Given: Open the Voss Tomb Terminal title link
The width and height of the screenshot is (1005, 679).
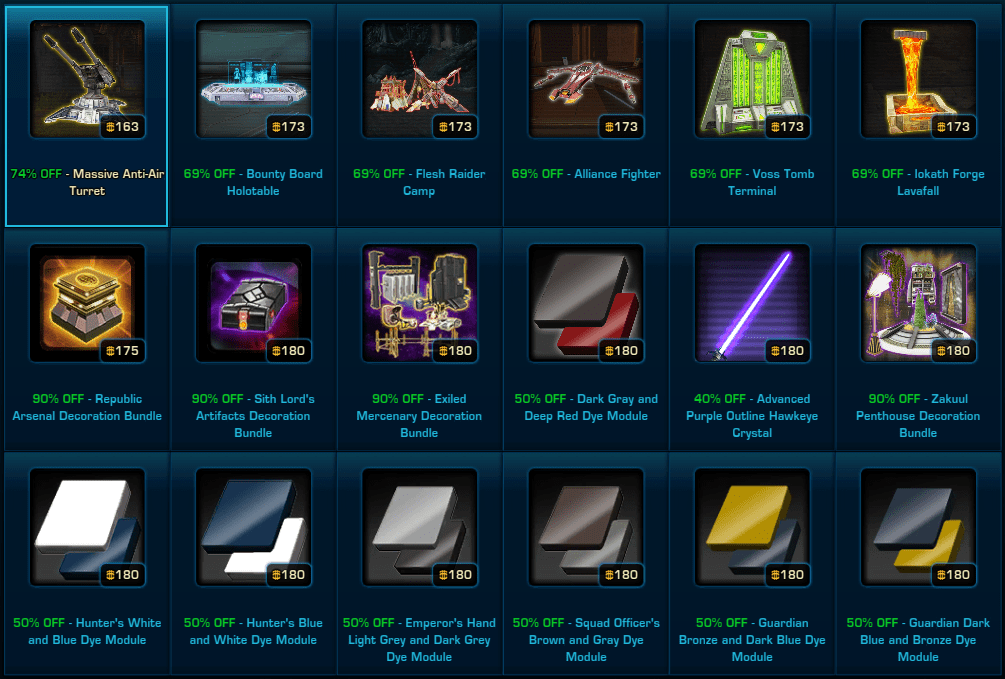Looking at the screenshot, I should coord(752,182).
